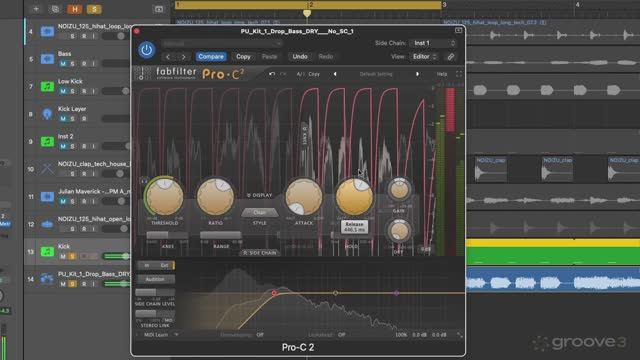Click the duplicate track icon

click(55, 9)
